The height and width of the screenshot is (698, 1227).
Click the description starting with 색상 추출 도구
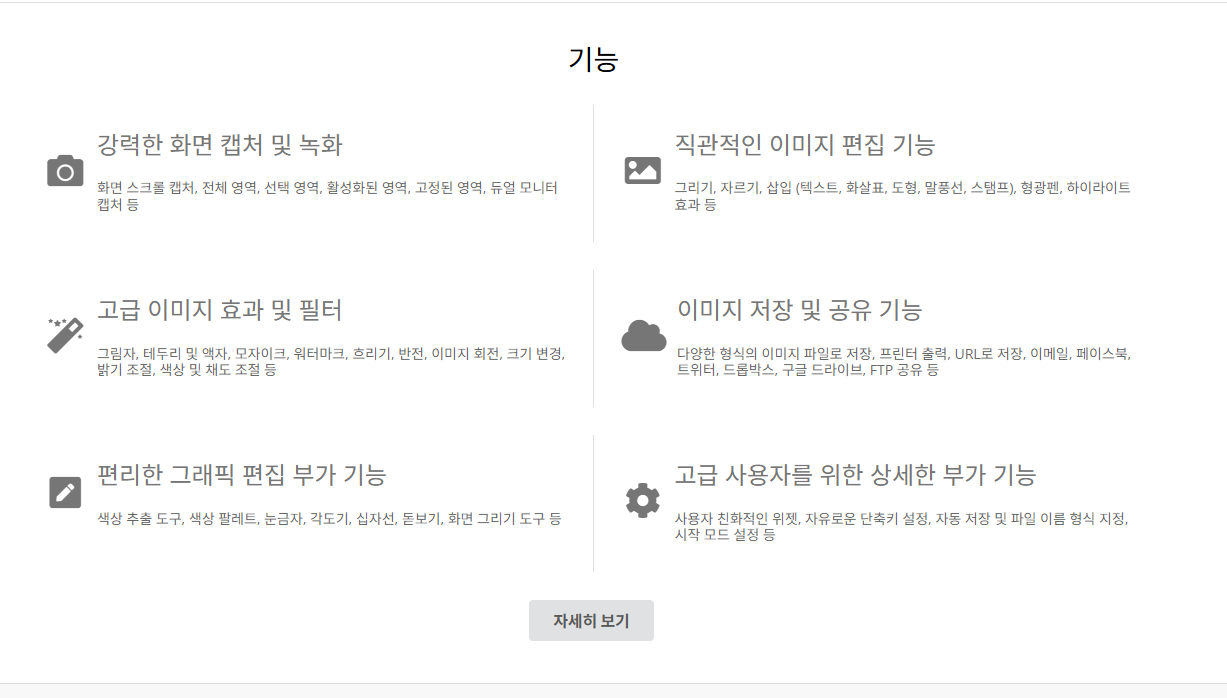pos(329,518)
